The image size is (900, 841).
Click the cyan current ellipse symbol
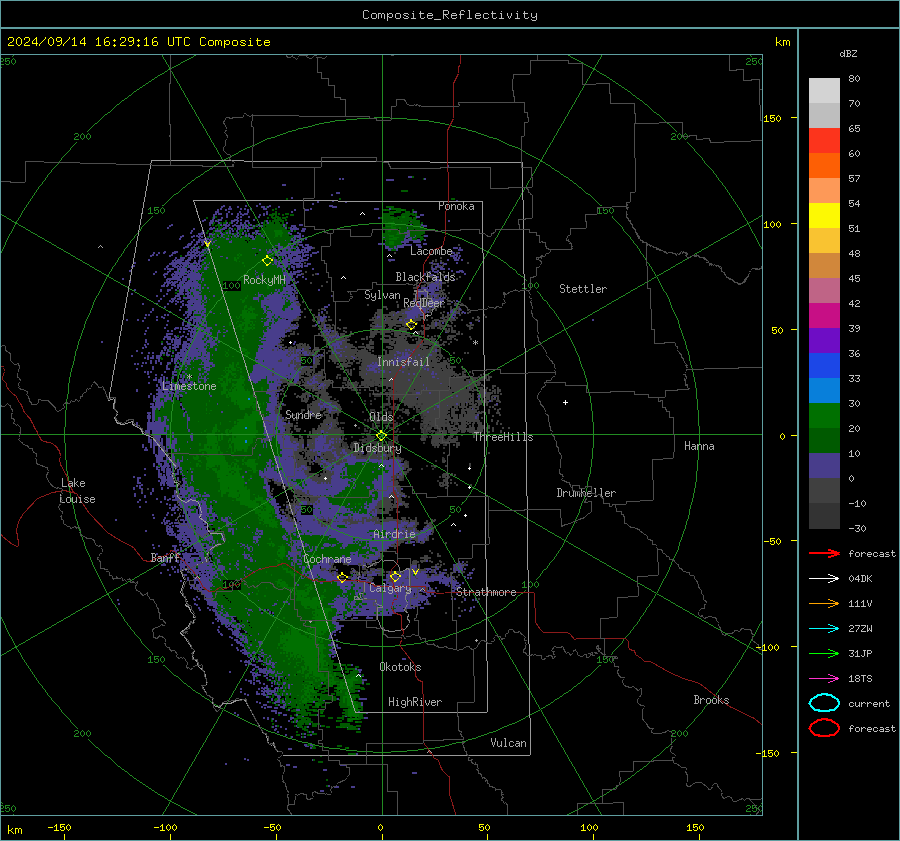(x=824, y=703)
